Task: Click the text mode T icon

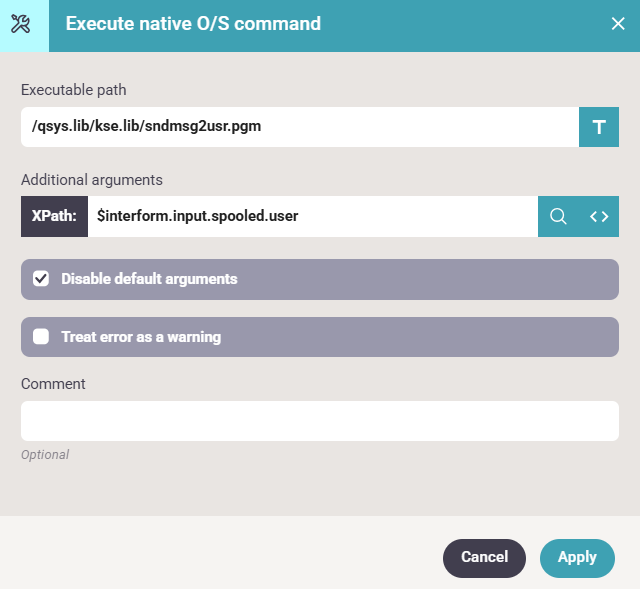Action: tap(599, 127)
